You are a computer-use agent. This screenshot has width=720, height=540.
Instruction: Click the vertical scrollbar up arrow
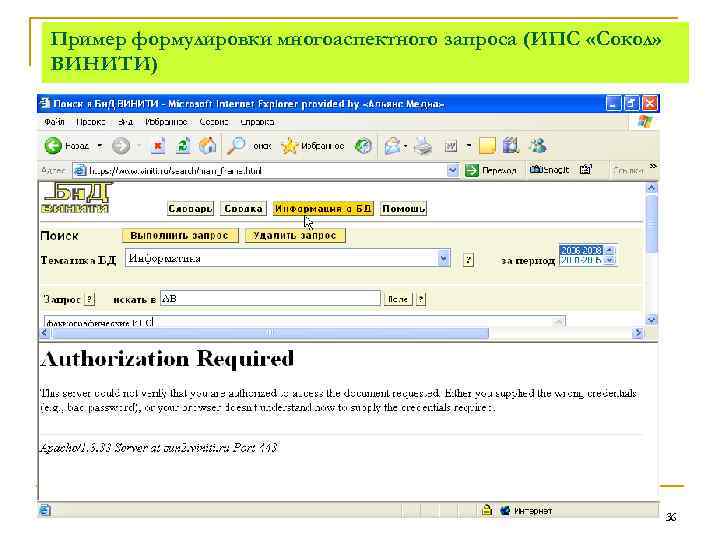point(651,188)
